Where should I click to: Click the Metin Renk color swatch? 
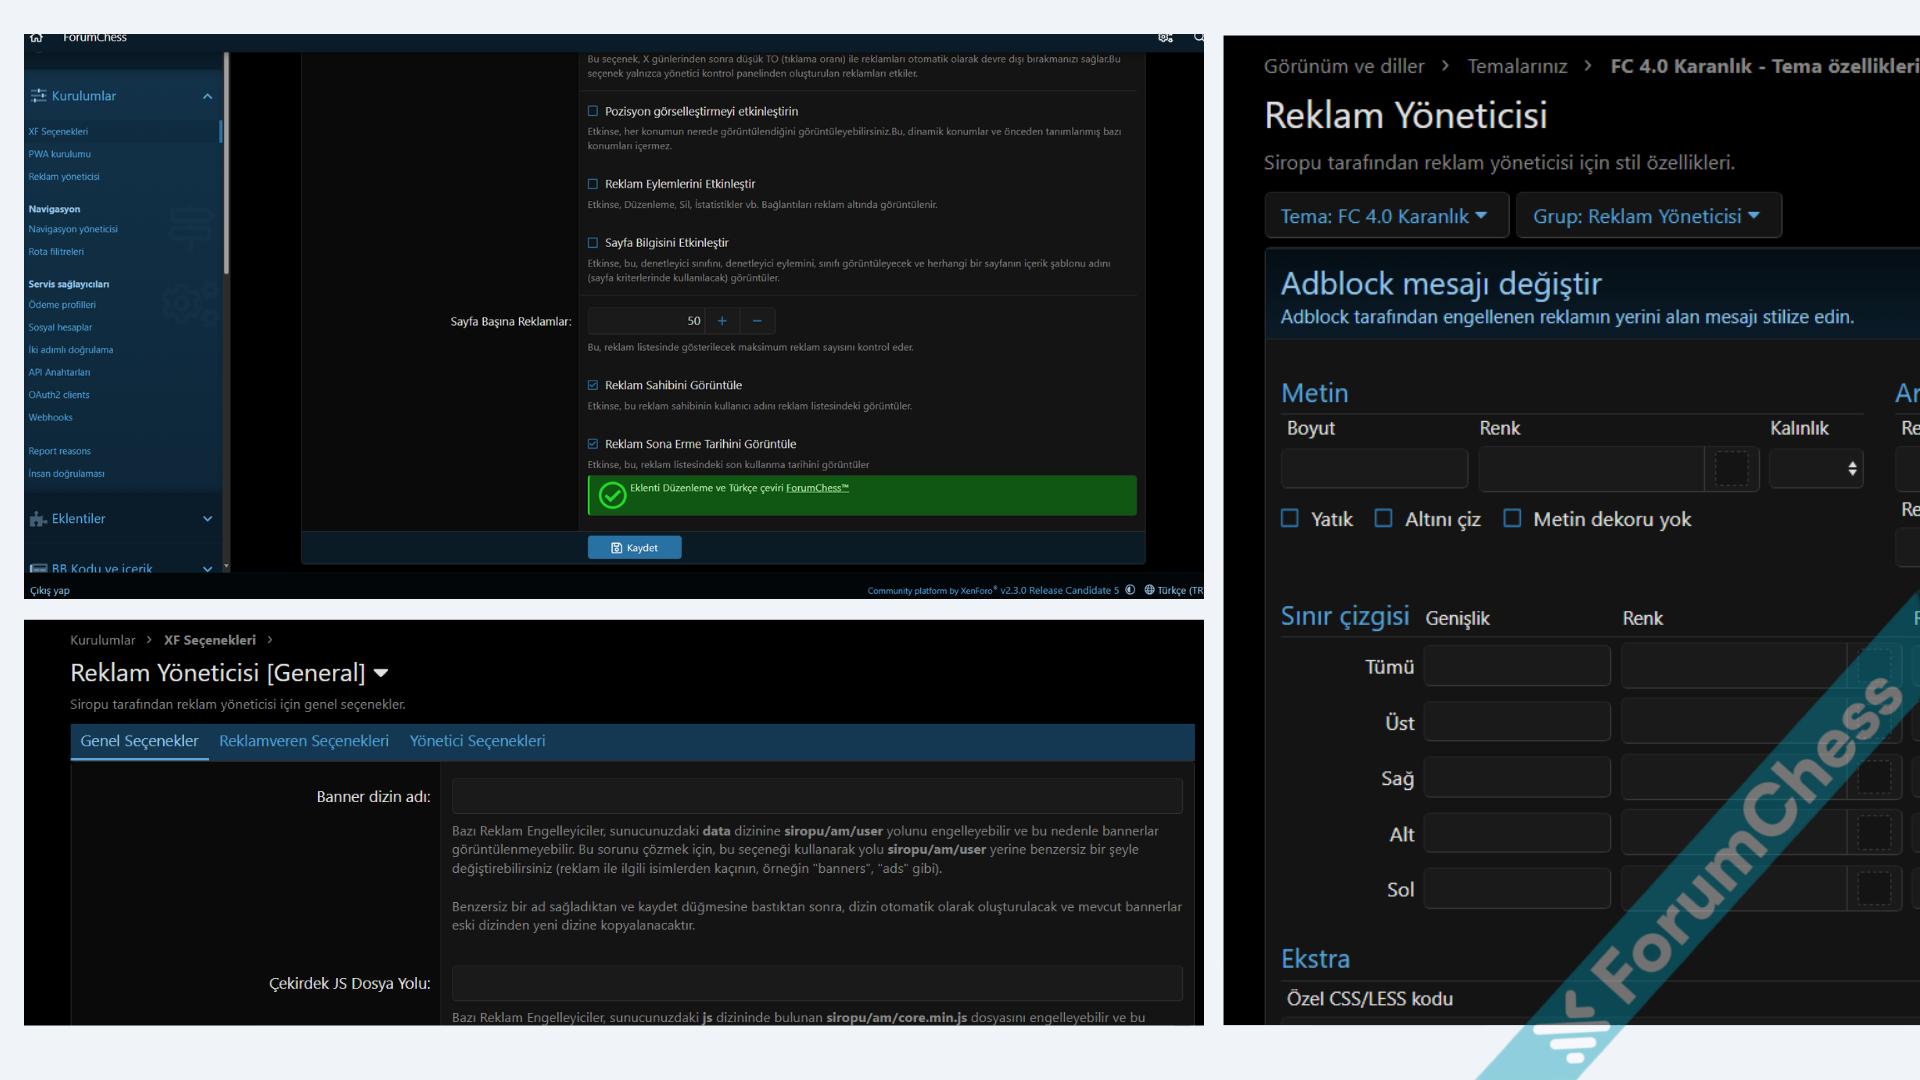1731,468
